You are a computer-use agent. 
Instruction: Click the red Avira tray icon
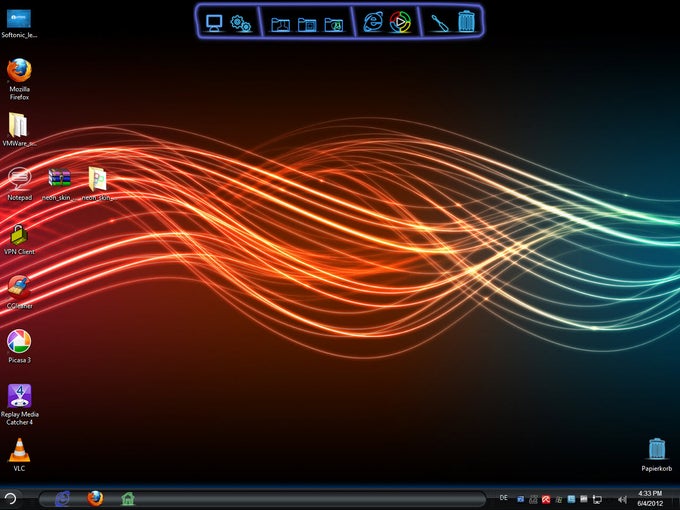tap(546, 500)
